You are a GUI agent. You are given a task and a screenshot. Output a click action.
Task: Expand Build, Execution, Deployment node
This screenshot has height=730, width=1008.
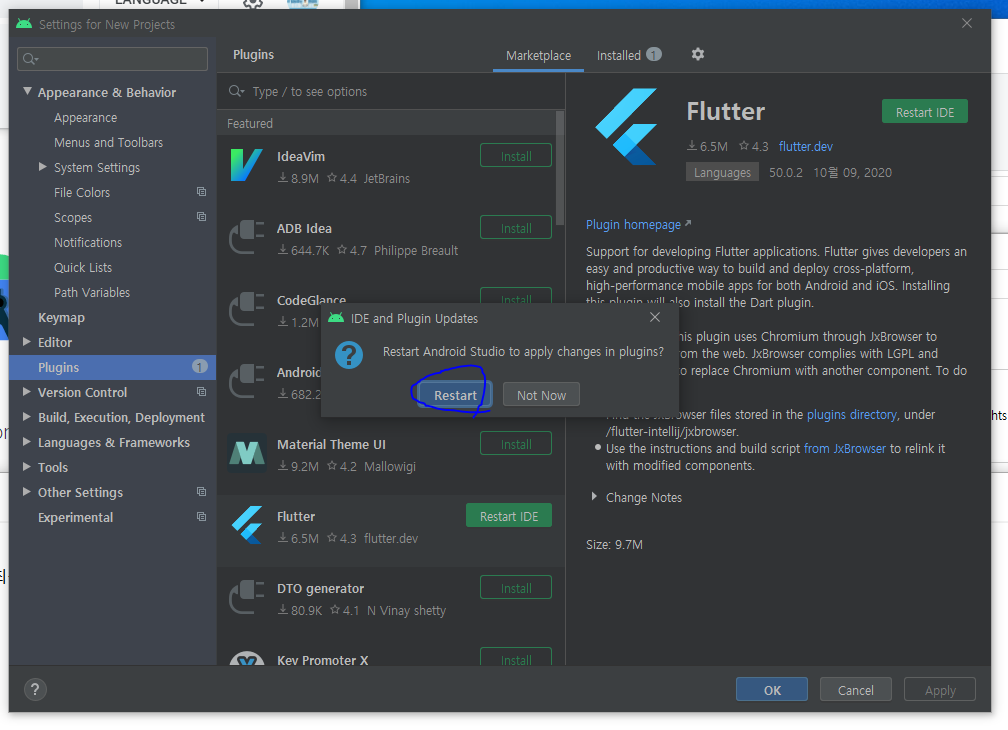click(x=27, y=417)
